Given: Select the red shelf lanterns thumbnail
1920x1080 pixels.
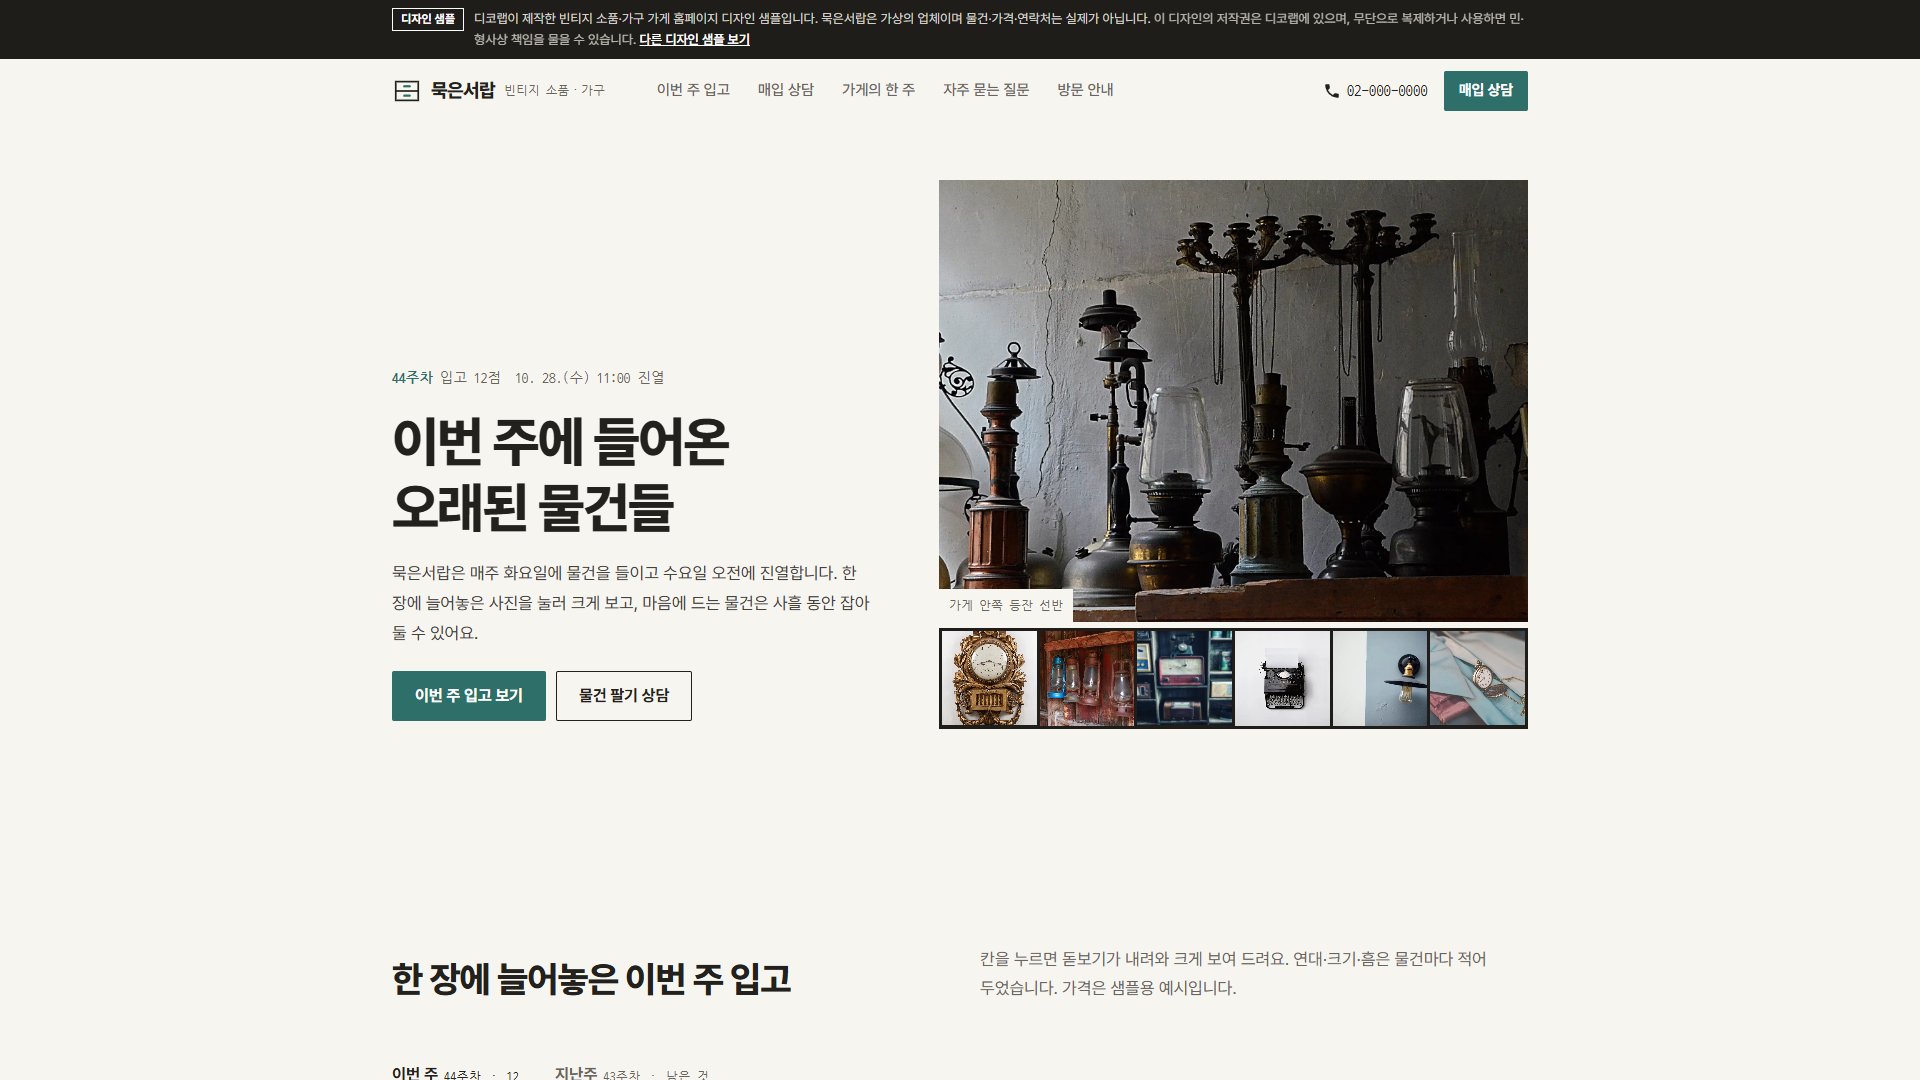Looking at the screenshot, I should click(1087, 678).
